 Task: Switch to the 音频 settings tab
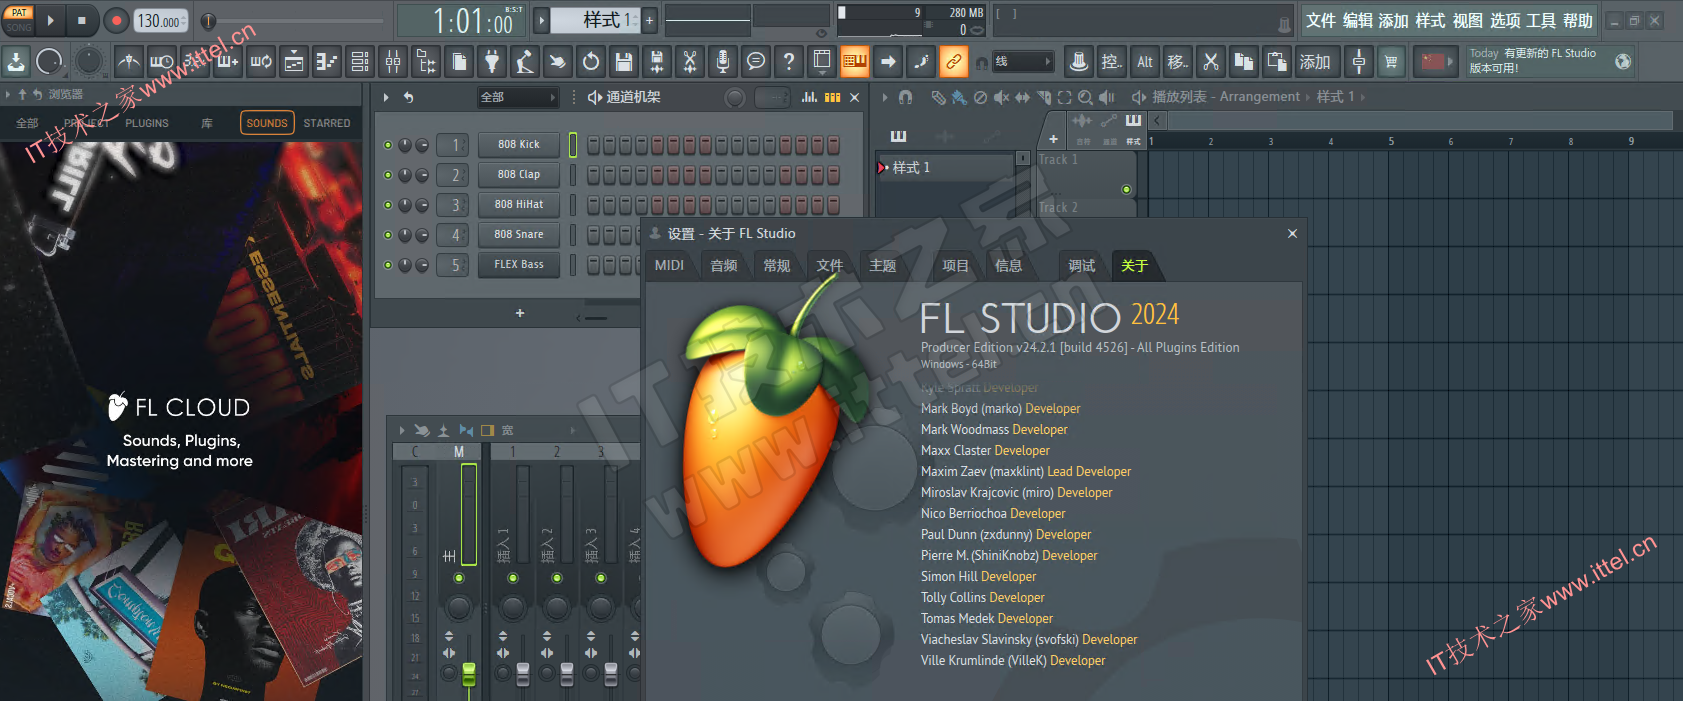724,265
